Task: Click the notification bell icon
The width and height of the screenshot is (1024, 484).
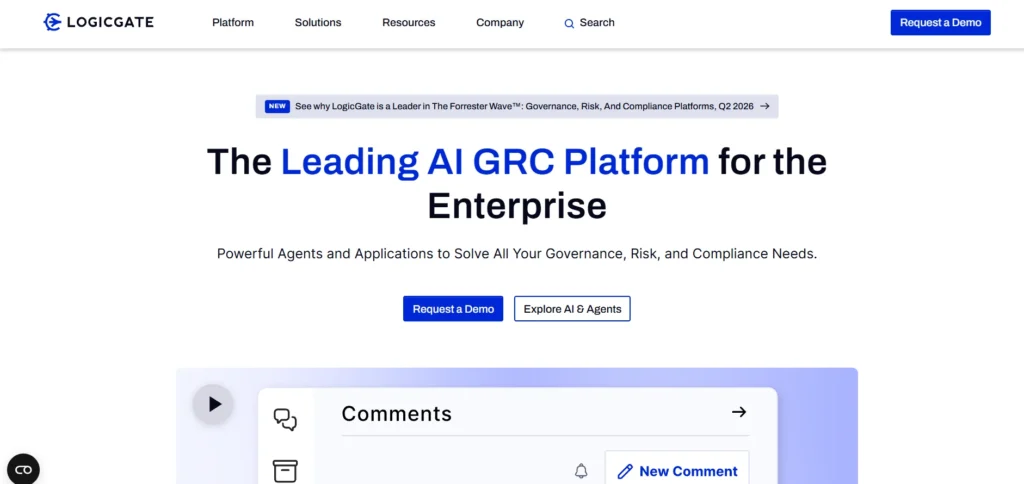Action: [x=581, y=470]
